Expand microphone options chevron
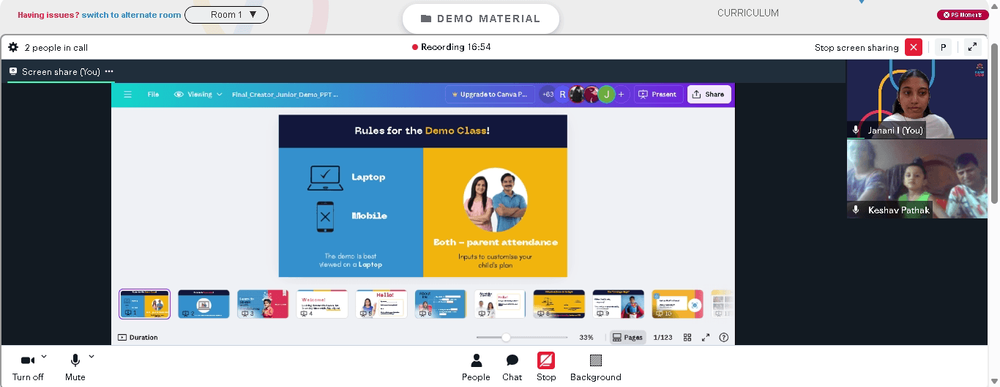 pyautogui.click(x=91, y=356)
